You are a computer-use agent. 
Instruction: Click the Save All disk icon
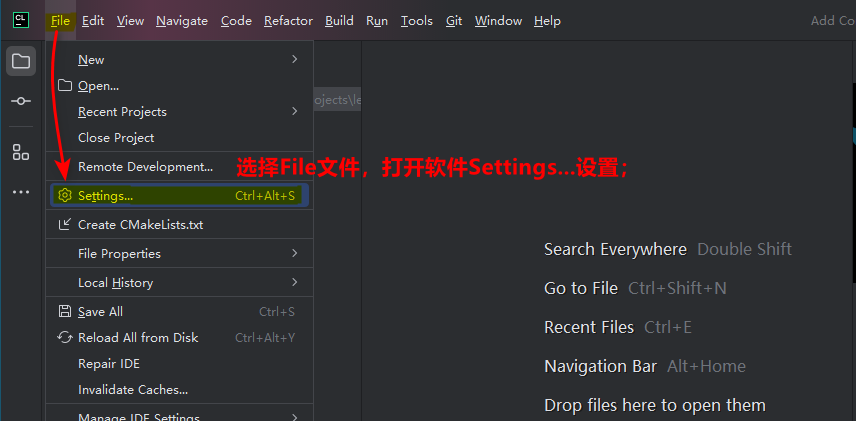(65, 312)
